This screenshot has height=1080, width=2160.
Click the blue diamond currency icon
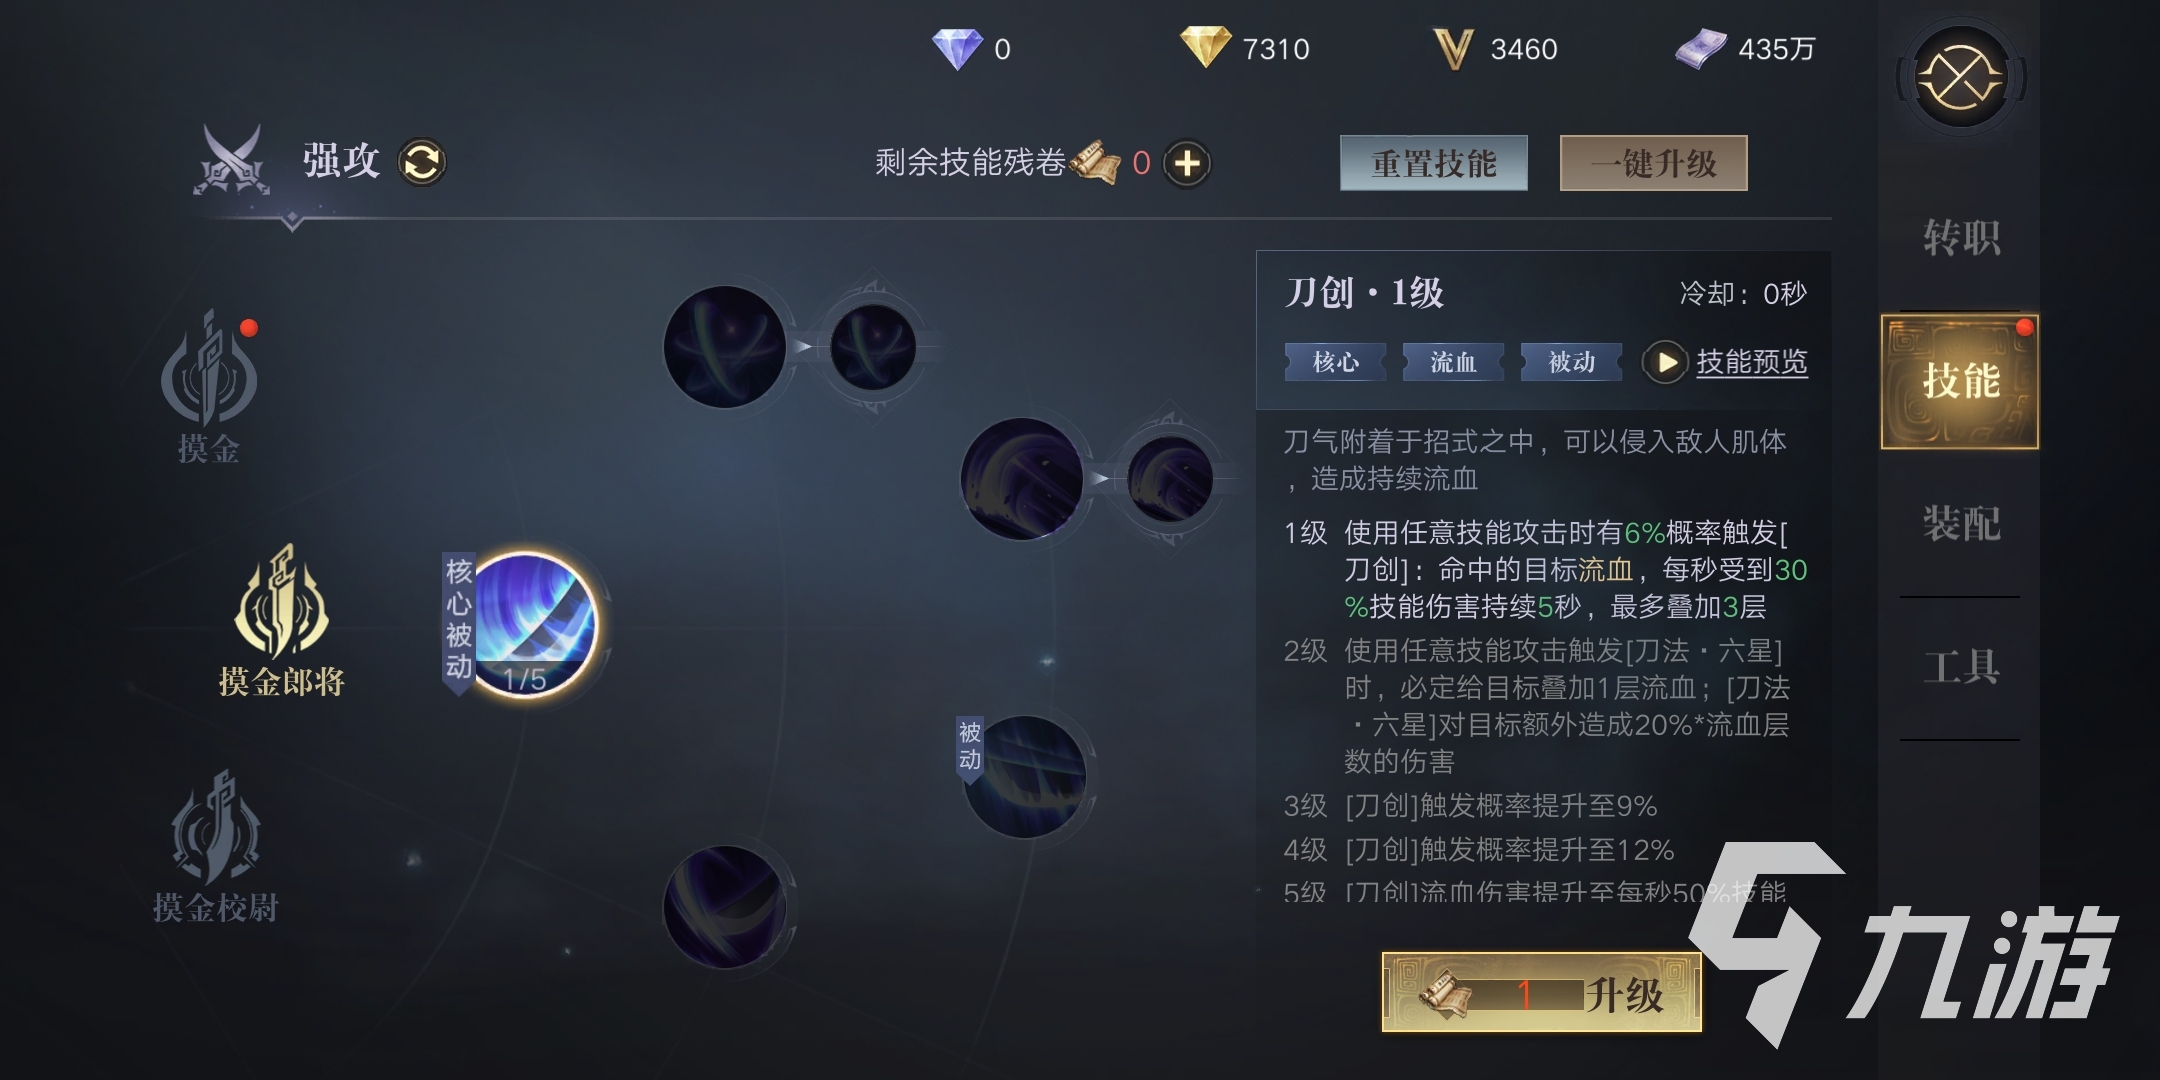click(957, 48)
